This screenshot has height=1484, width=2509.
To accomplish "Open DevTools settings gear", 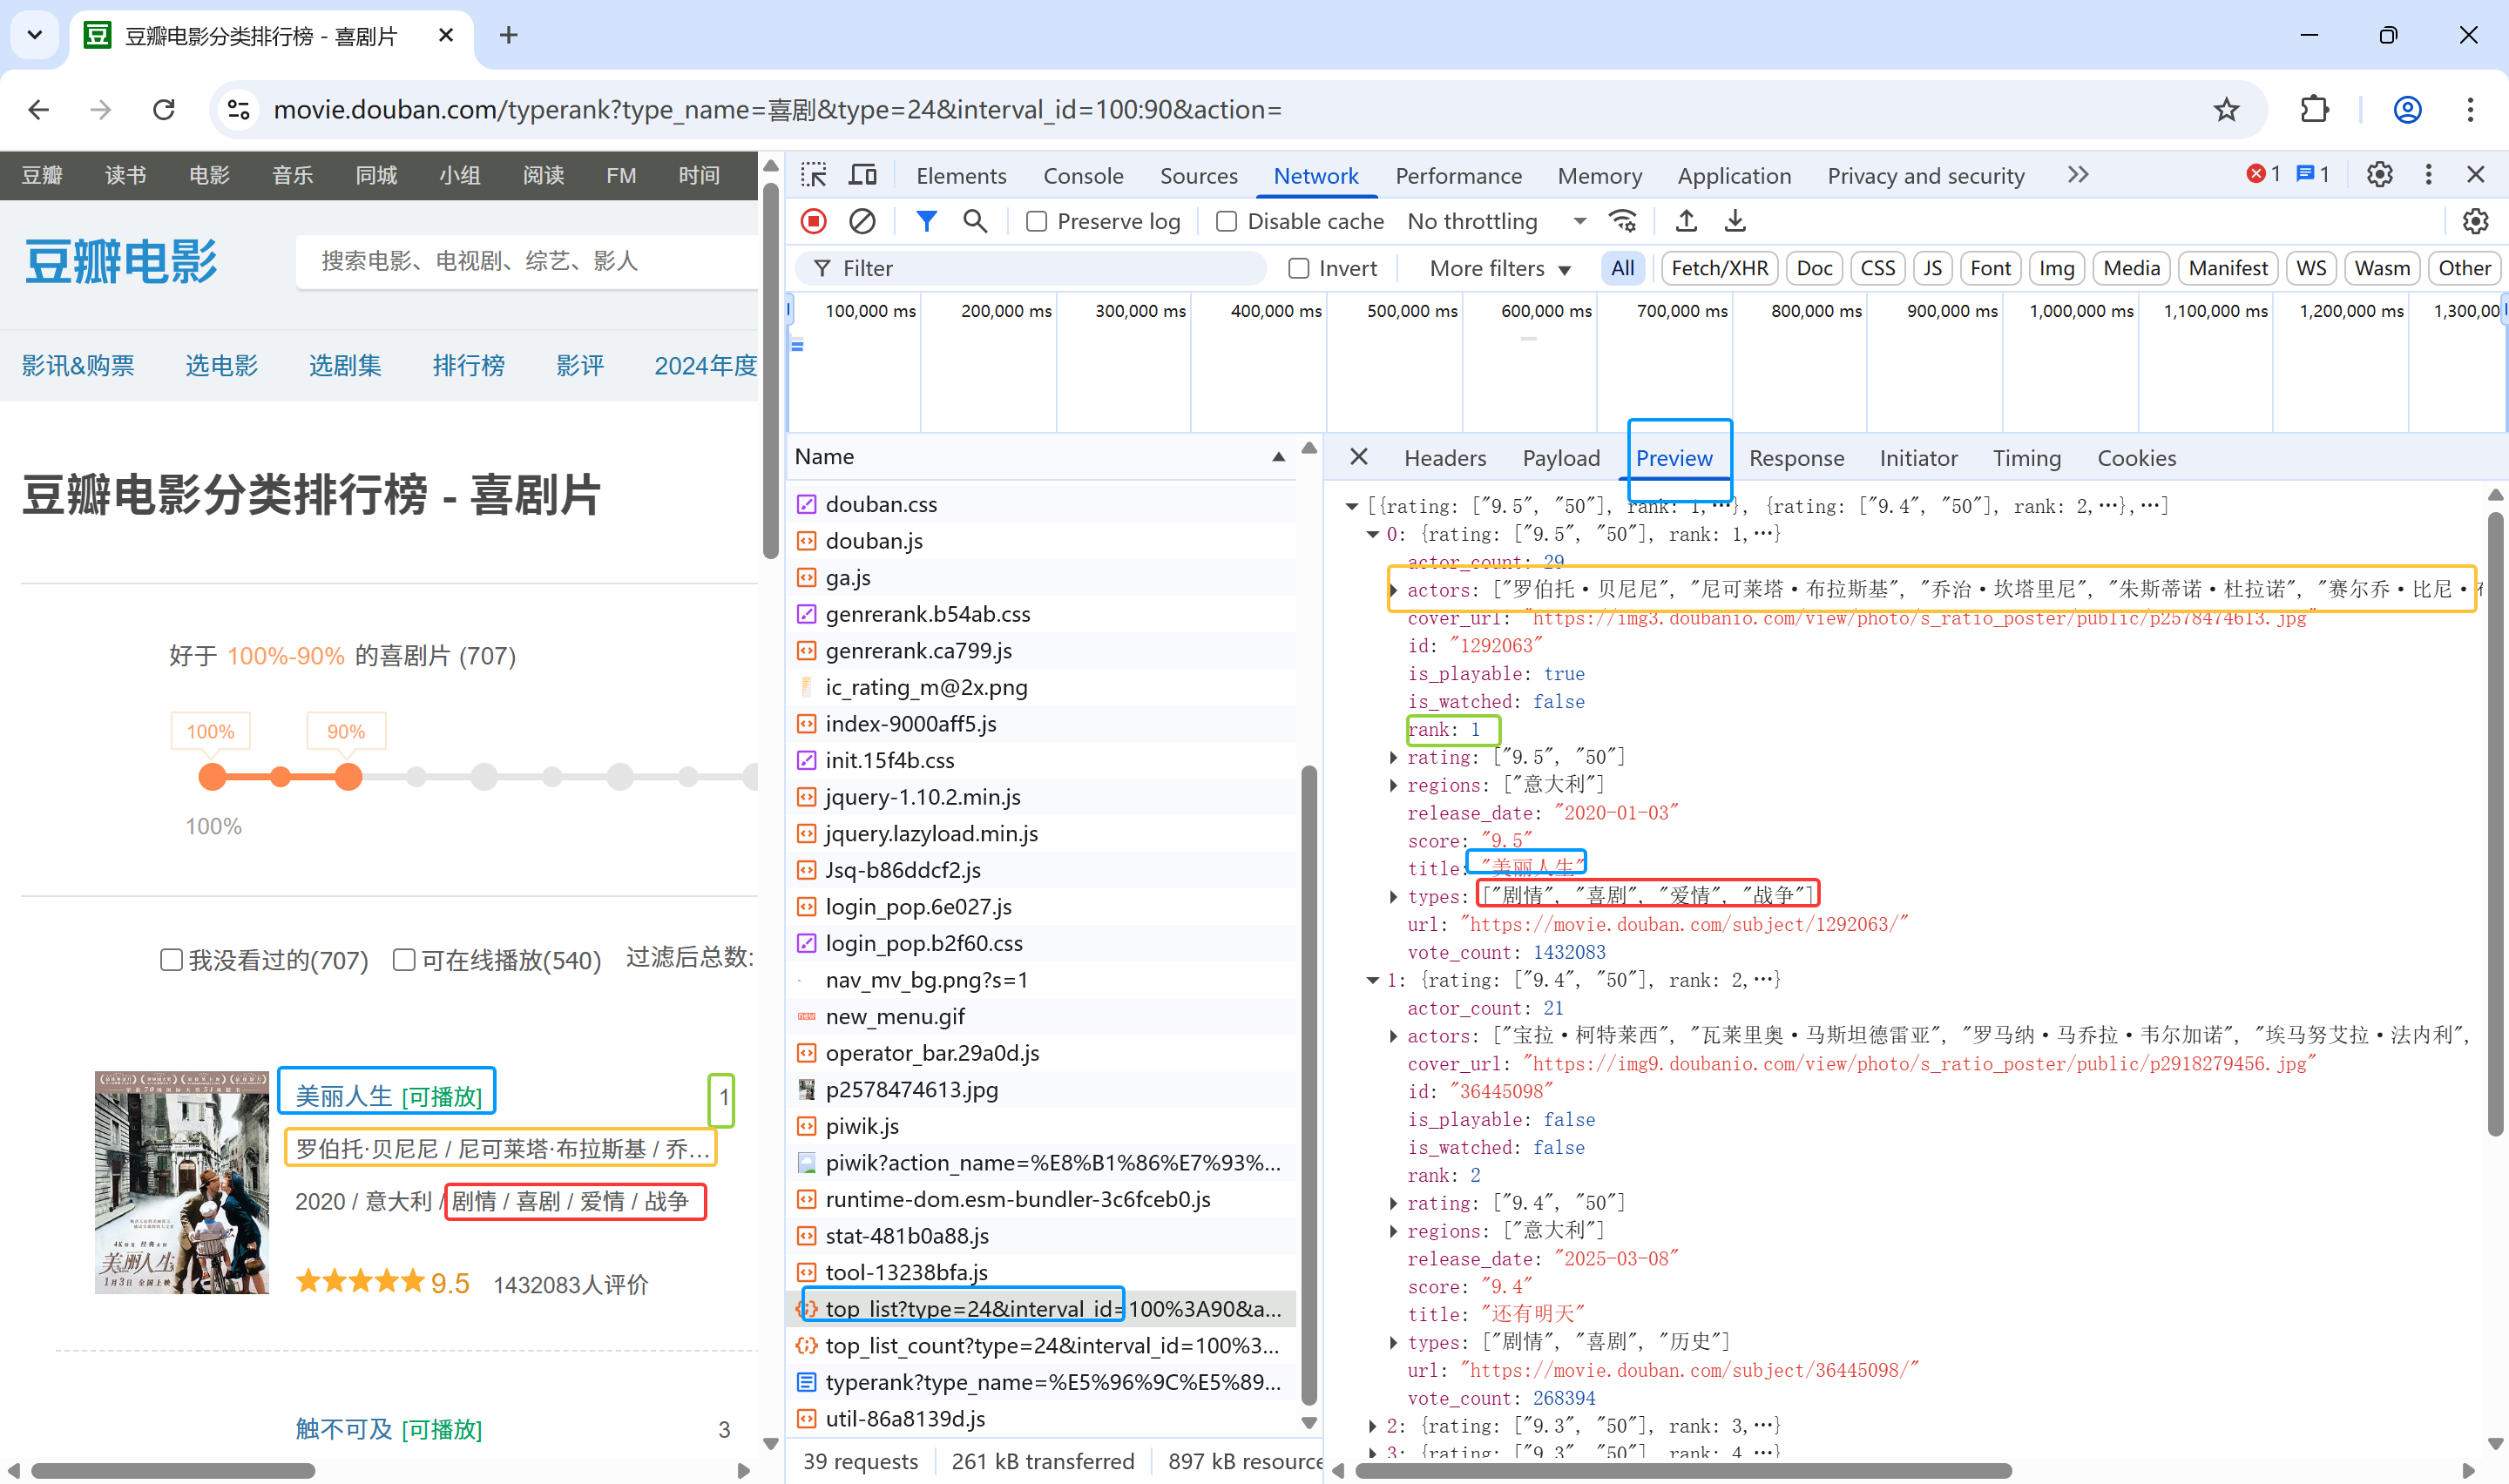I will click(x=2379, y=175).
